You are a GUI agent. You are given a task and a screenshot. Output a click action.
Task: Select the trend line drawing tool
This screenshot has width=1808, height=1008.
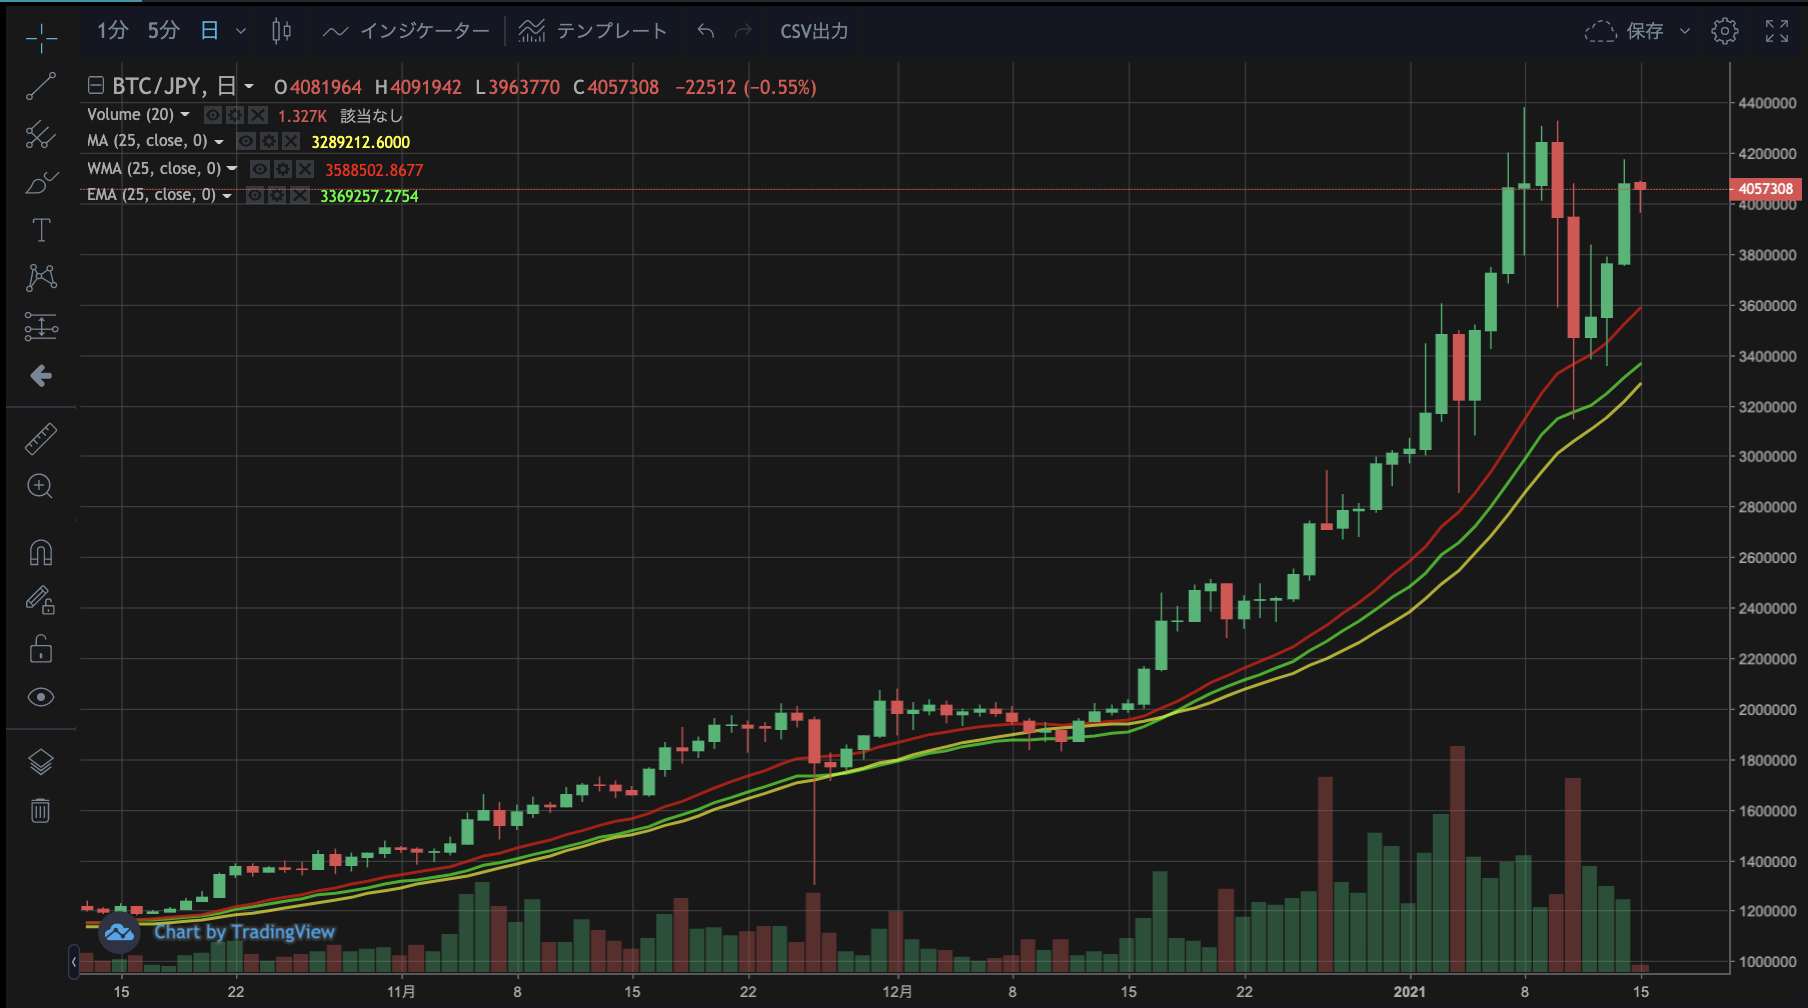click(40, 87)
